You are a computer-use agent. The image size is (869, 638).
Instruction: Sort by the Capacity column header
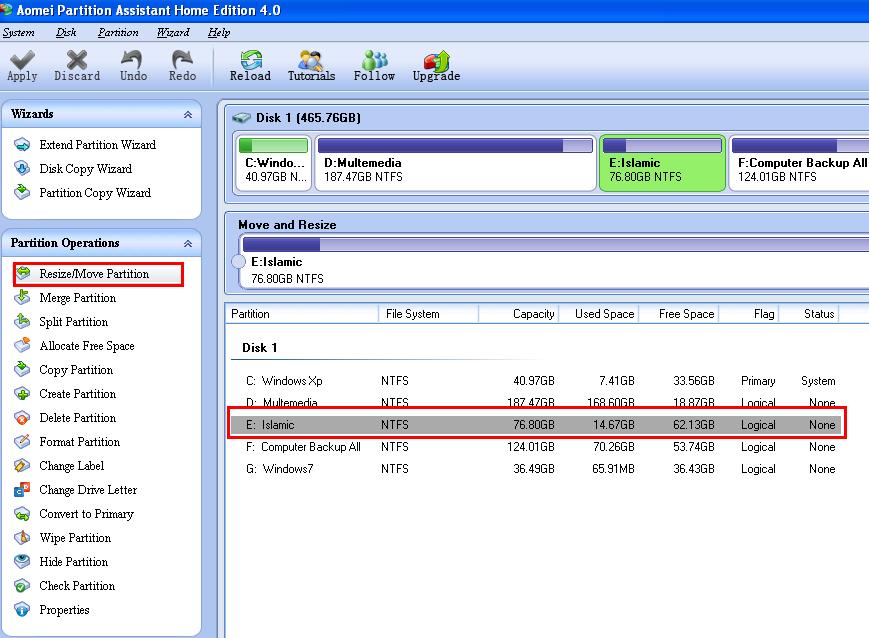(518, 314)
